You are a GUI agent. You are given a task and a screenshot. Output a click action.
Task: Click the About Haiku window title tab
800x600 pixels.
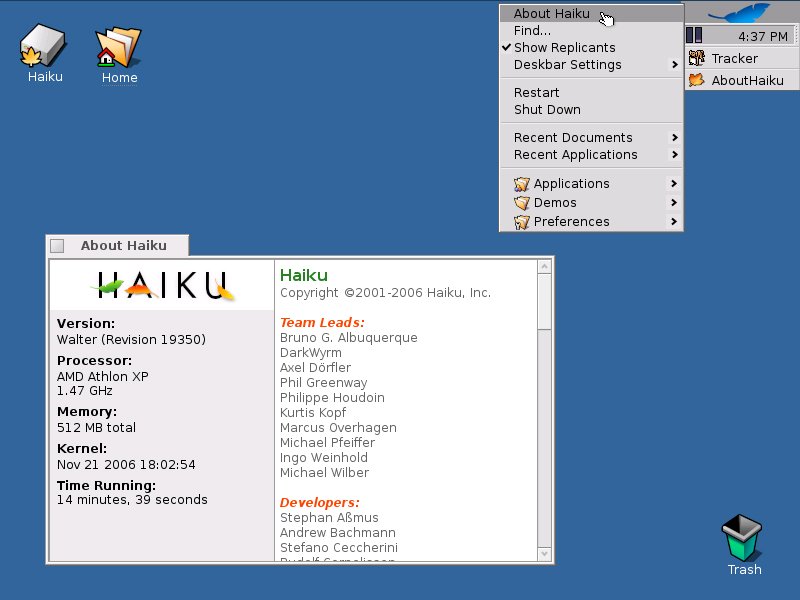click(123, 245)
